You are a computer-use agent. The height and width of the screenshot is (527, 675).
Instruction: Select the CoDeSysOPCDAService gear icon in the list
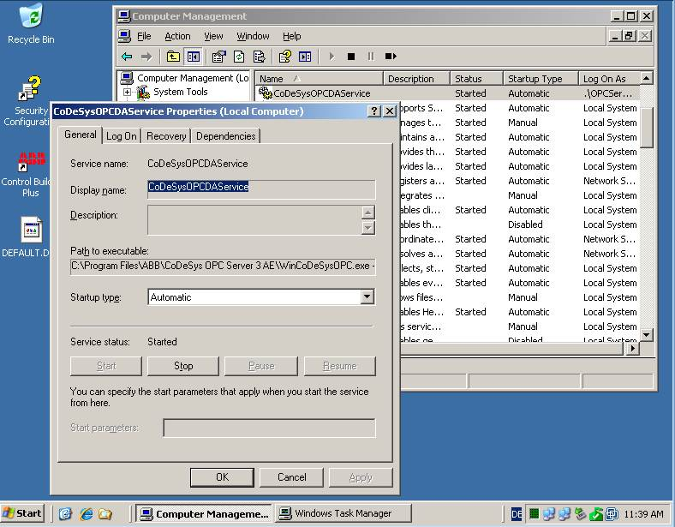(x=265, y=93)
